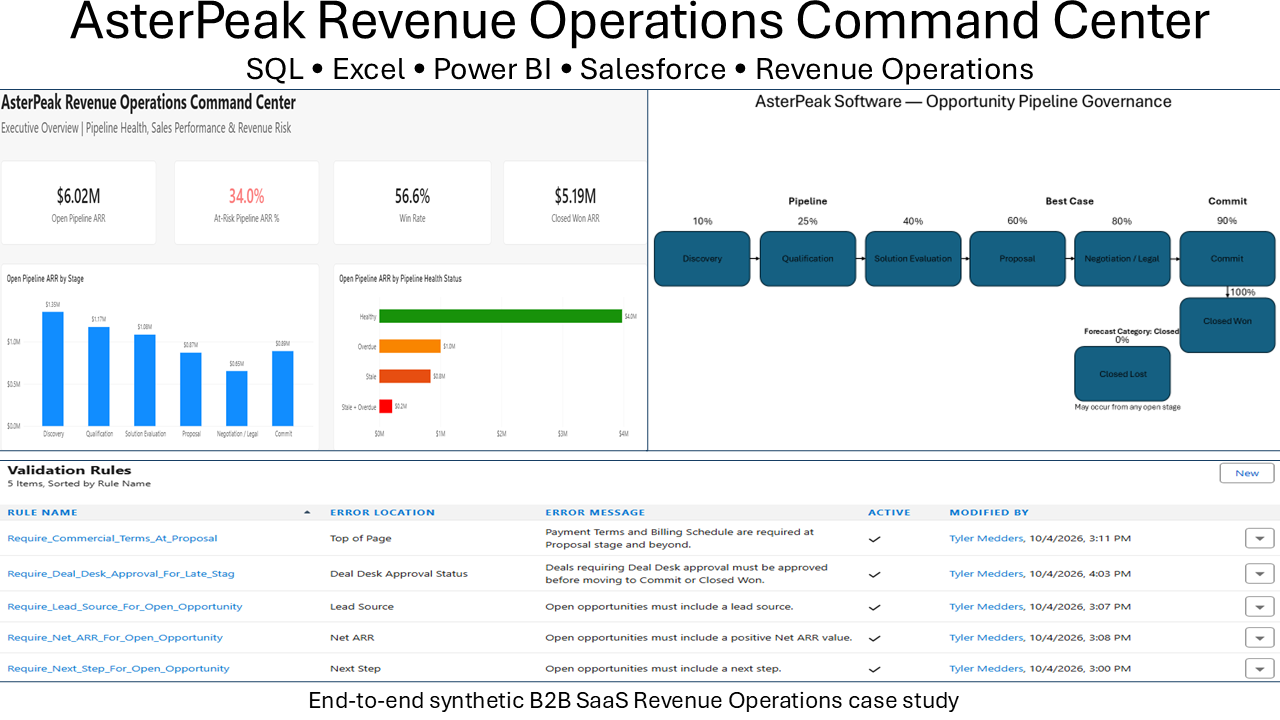
Task: Expand actions for Require_Lead_Source_For_Open_Opportunity
Action: click(1260, 607)
